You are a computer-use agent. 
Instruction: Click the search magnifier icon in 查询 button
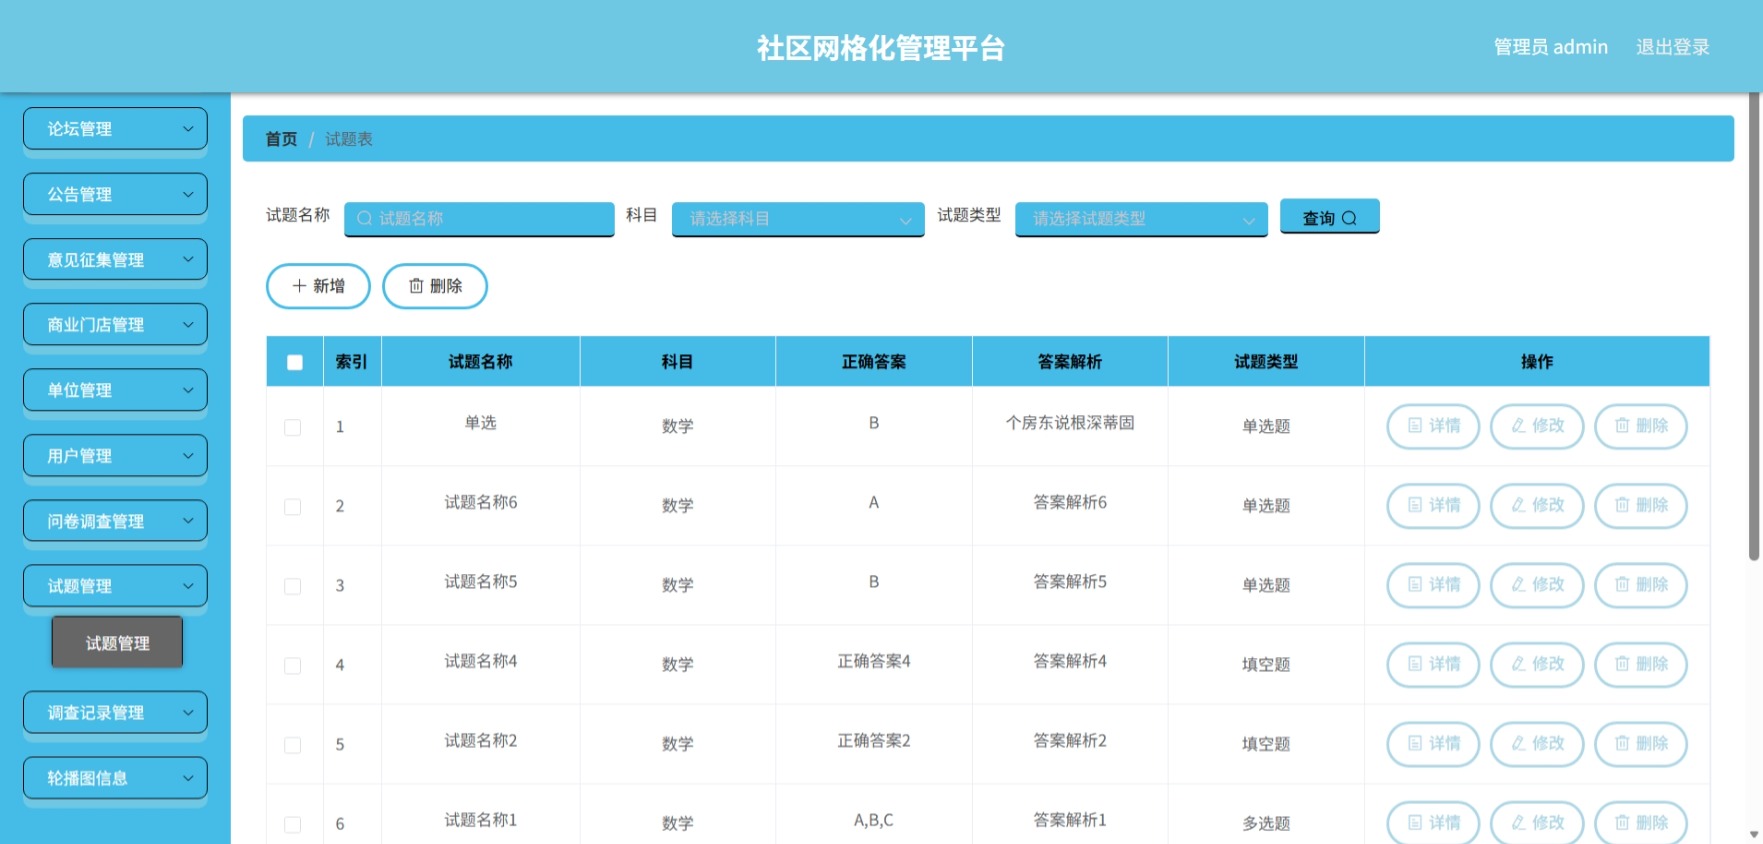[x=1349, y=218]
